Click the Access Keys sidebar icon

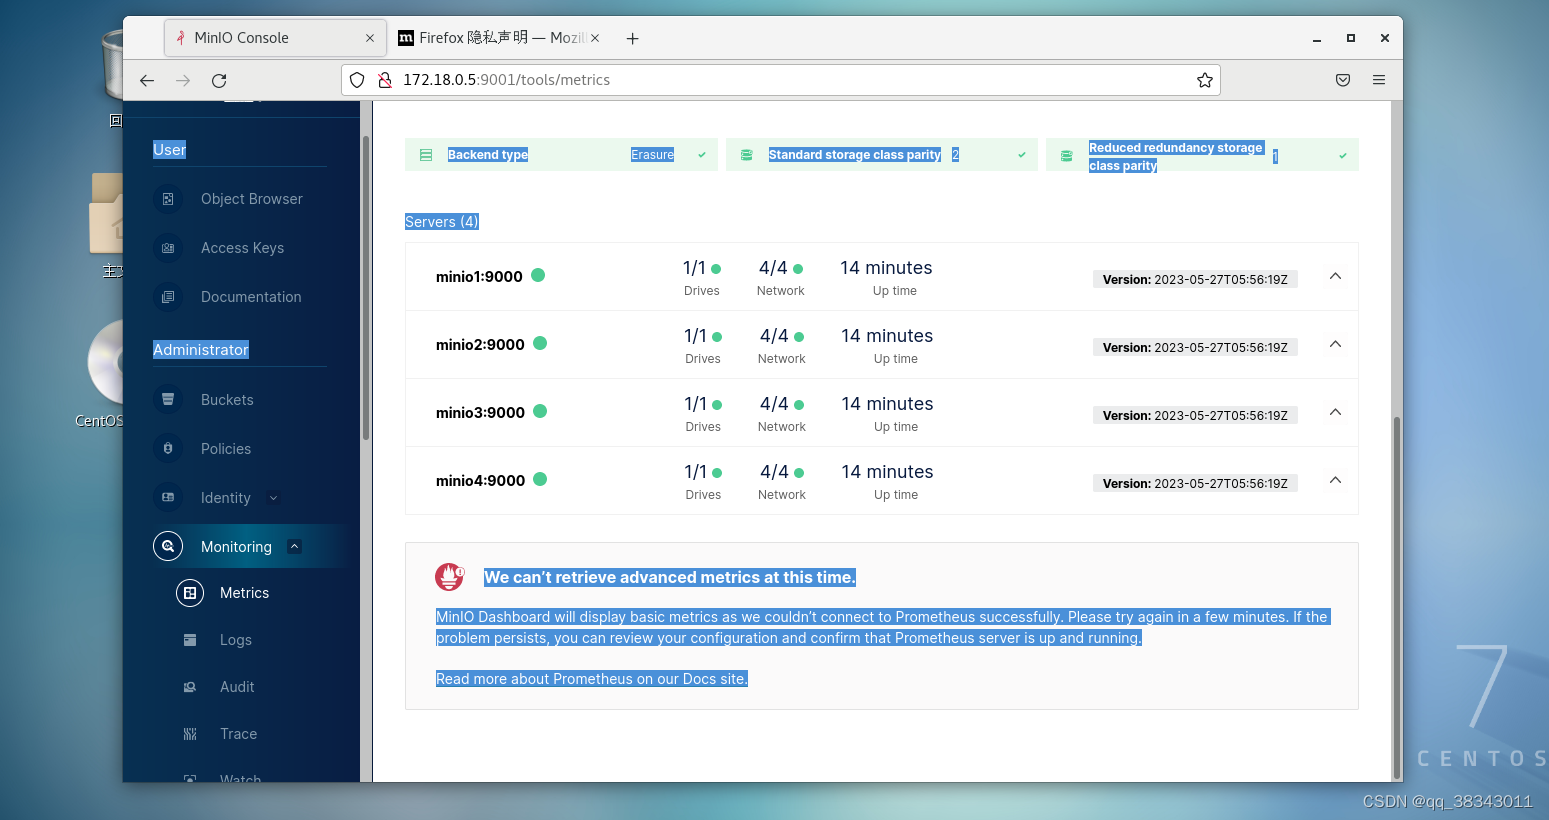pyautogui.click(x=168, y=248)
